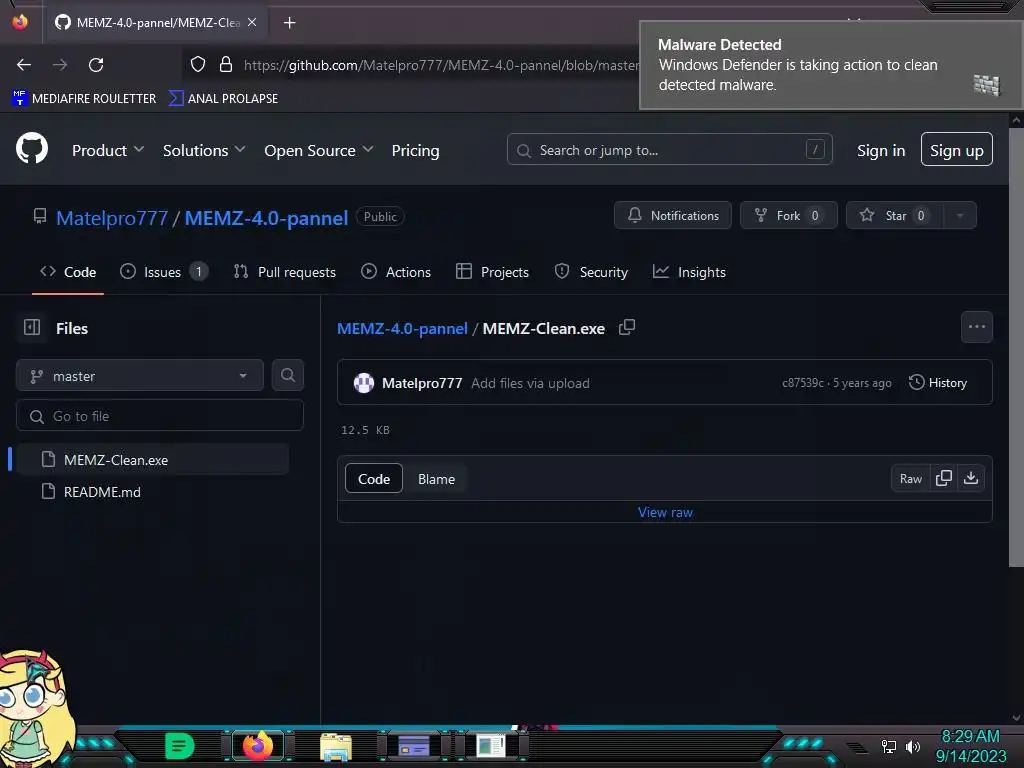Image resolution: width=1024 pixels, height=768 pixels.
Task: Open the Security tab
Action: [x=591, y=272]
